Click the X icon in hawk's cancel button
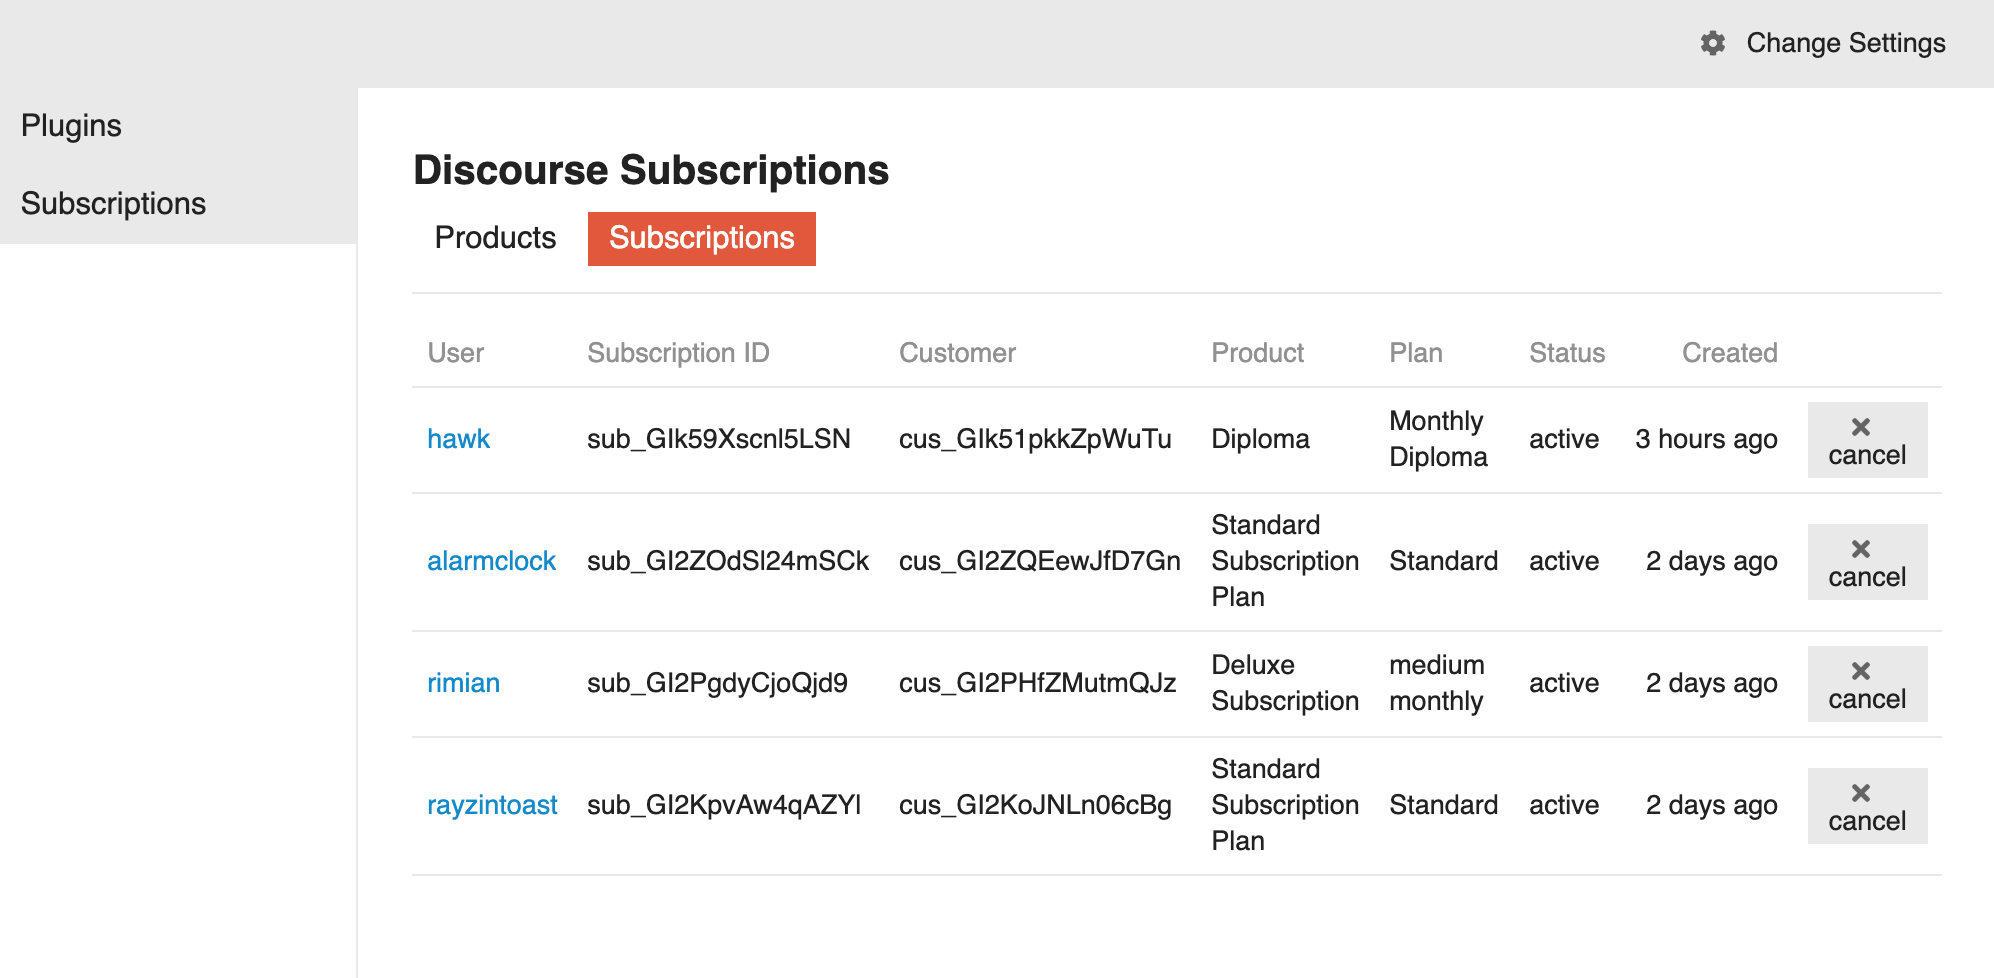1994x978 pixels. click(1861, 427)
